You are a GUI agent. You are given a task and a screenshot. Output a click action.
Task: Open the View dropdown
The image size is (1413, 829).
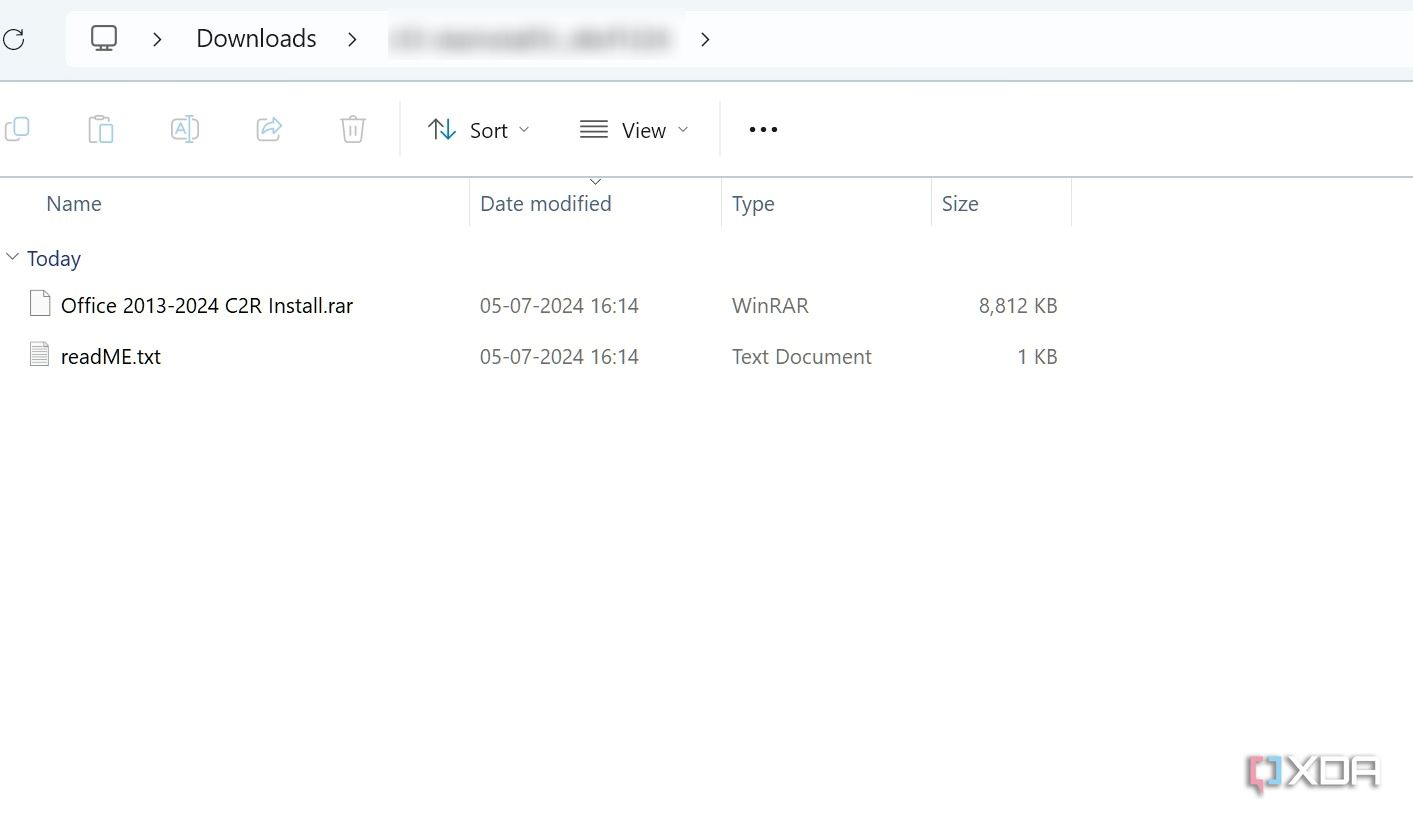[633, 129]
